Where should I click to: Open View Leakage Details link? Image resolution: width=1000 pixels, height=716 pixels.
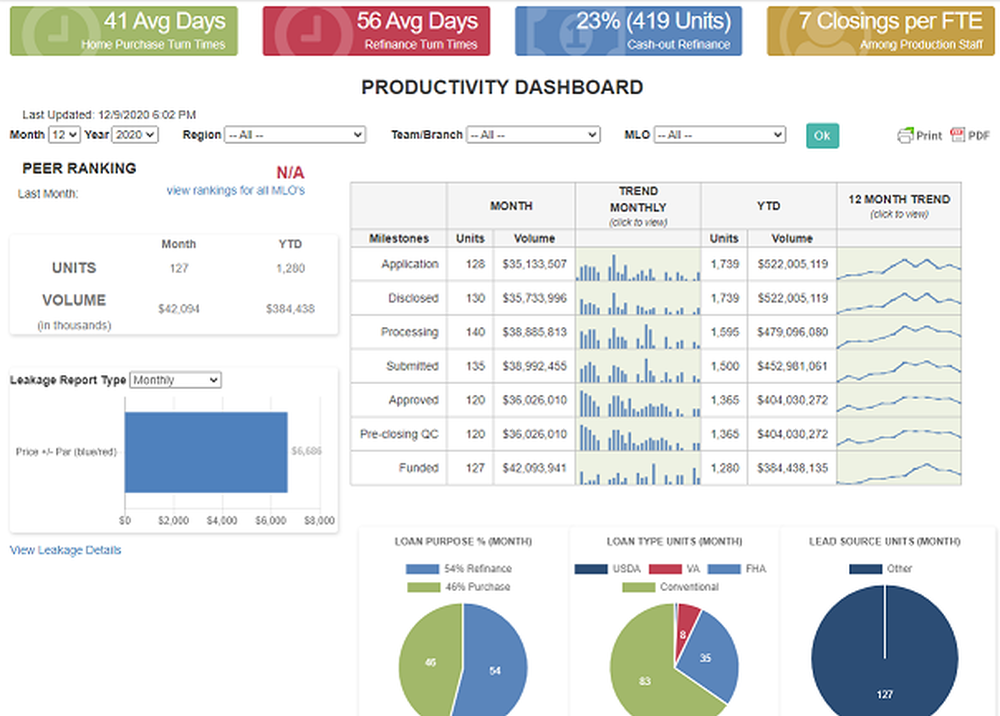click(65, 550)
